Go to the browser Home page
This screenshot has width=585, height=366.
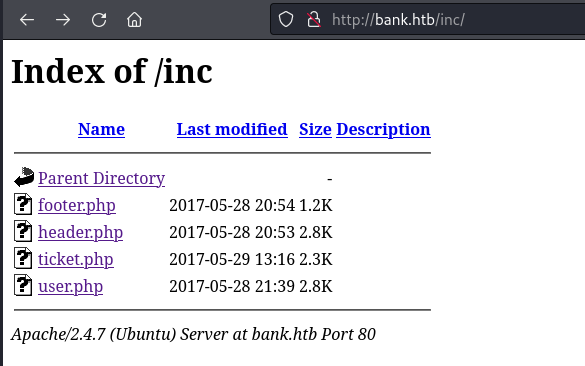click(134, 19)
